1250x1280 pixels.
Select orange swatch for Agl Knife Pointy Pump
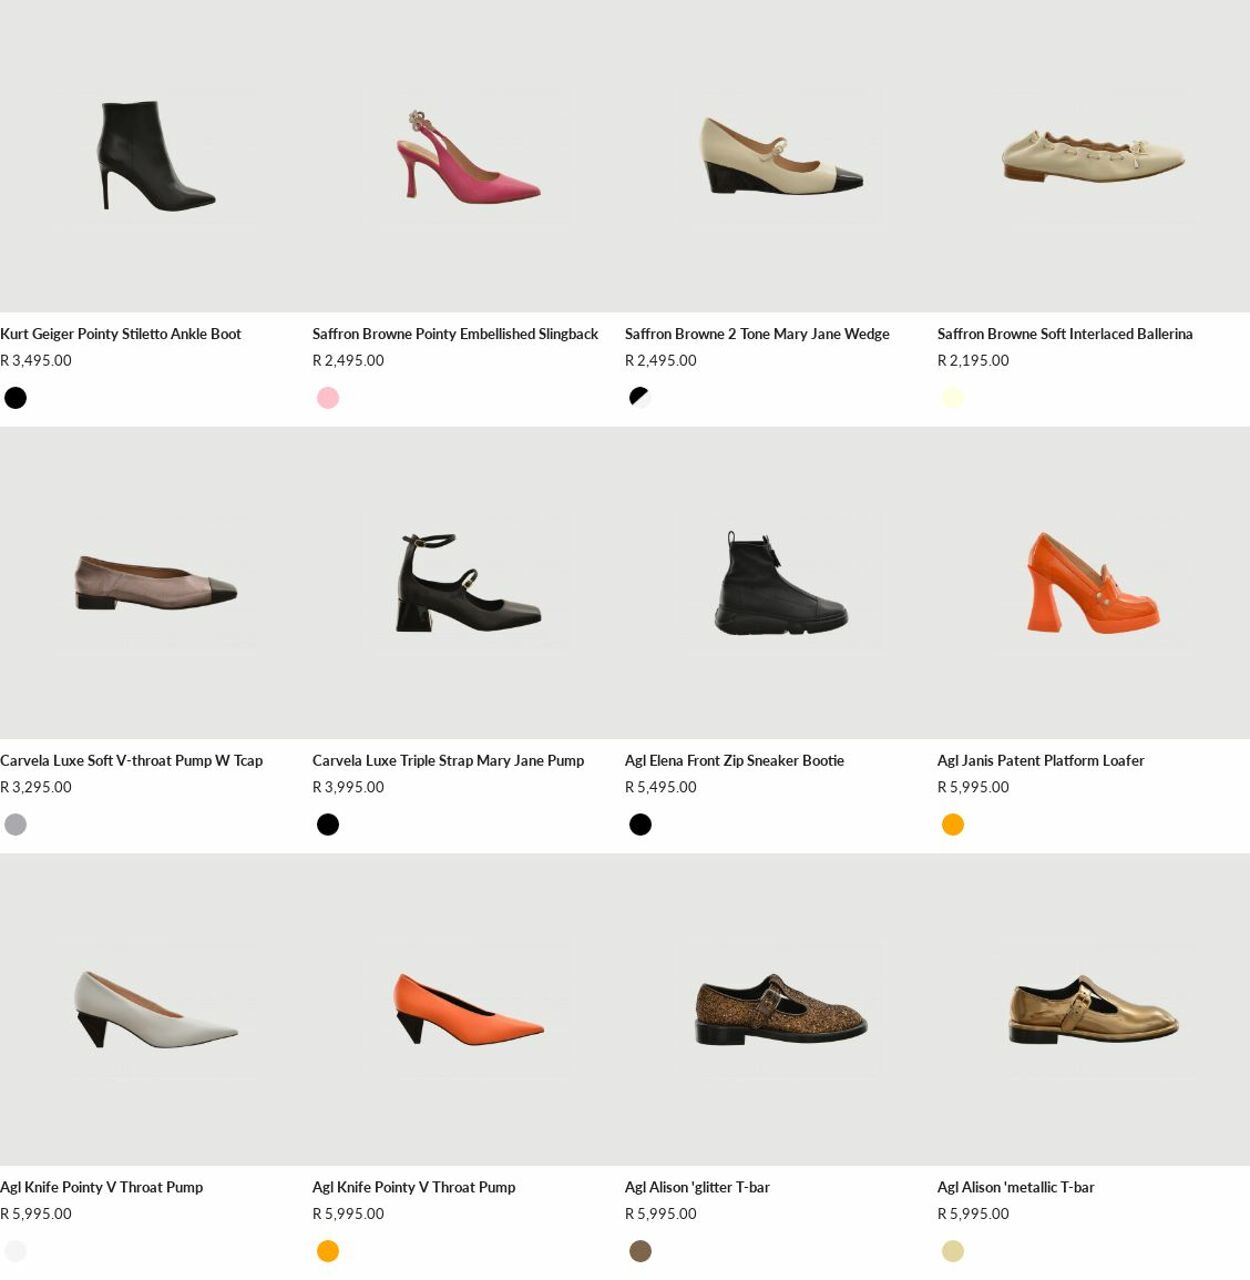[x=328, y=1252]
